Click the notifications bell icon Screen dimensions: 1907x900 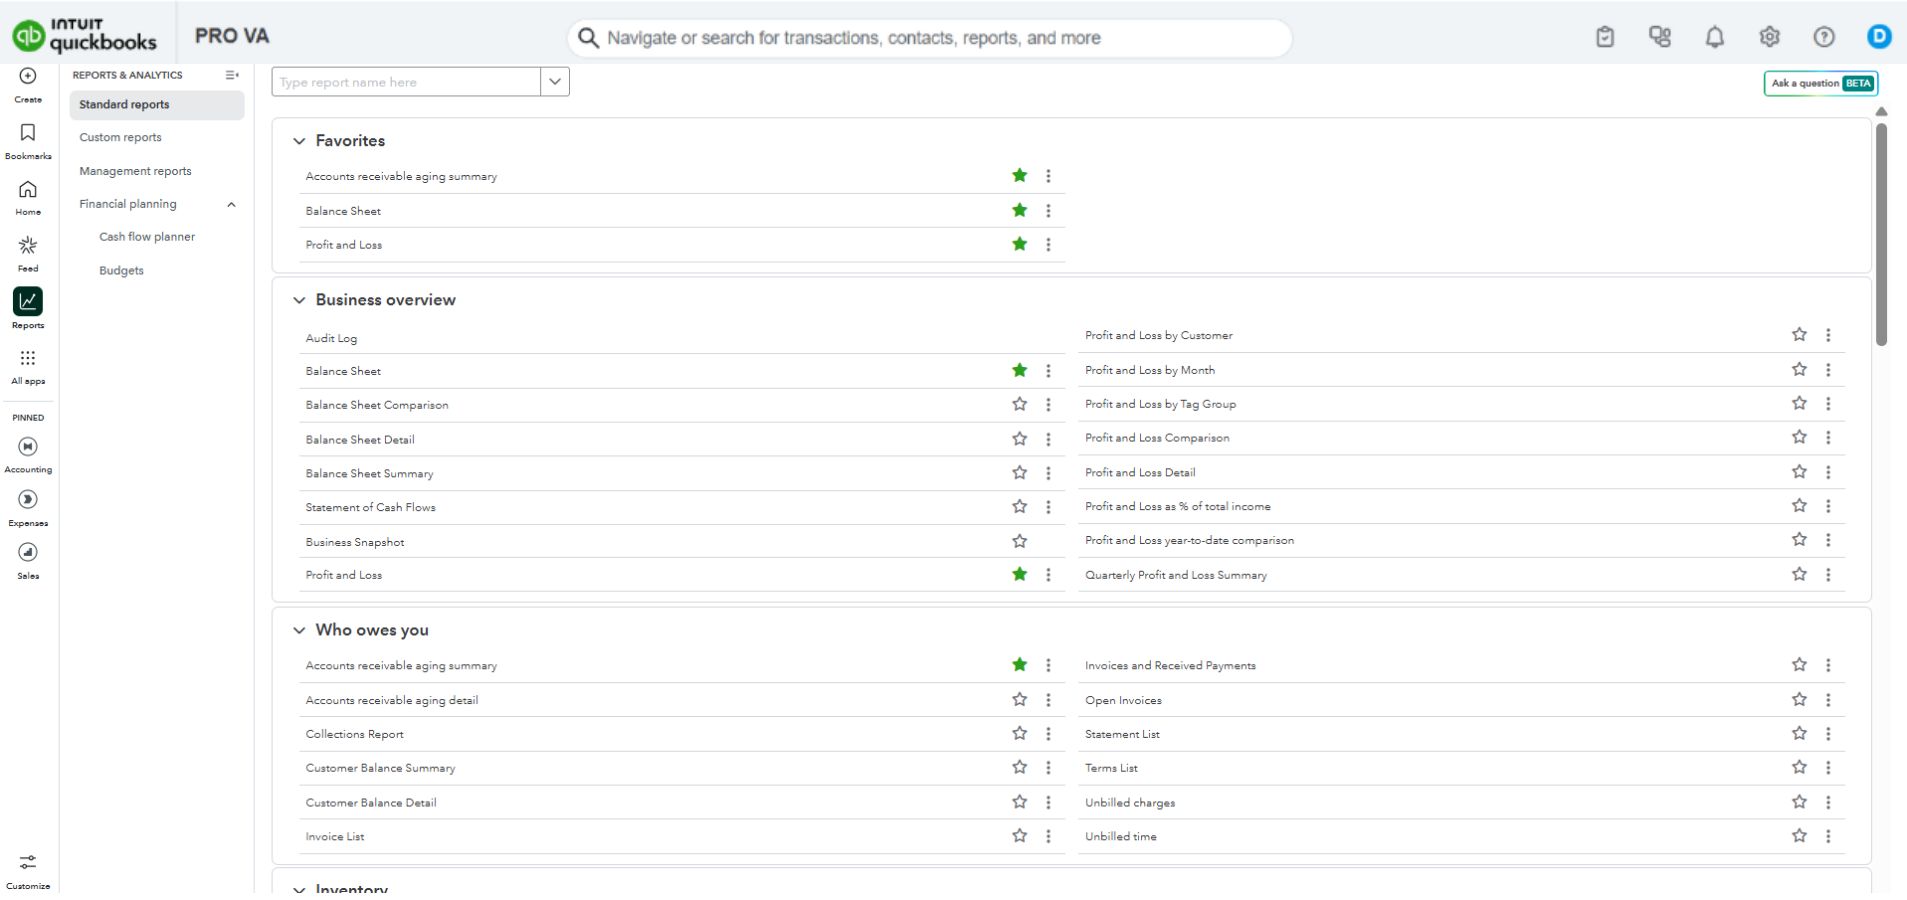point(1715,37)
